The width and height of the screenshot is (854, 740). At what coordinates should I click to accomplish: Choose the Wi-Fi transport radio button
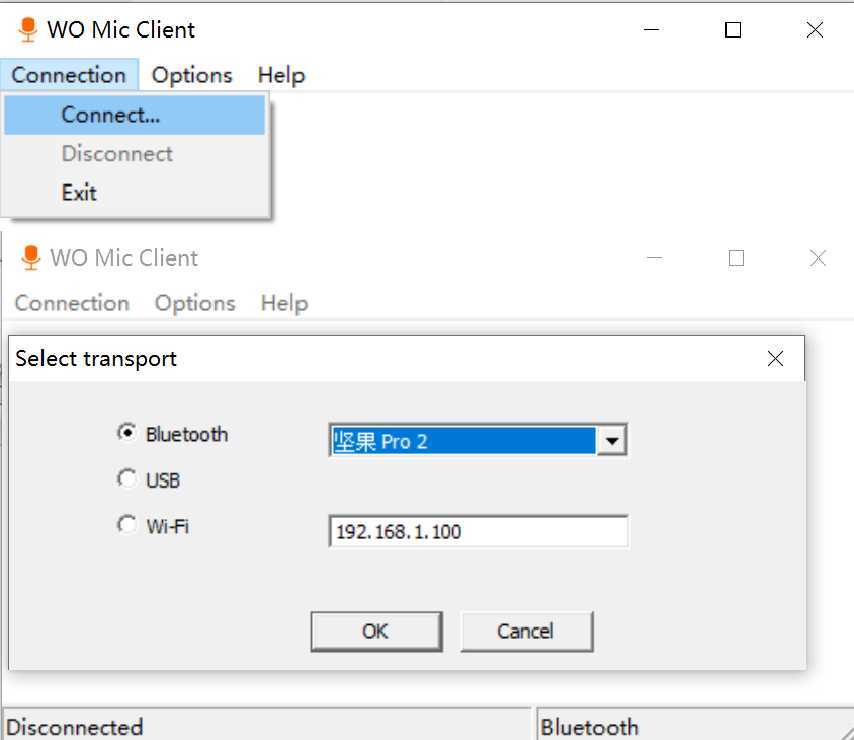(x=127, y=524)
